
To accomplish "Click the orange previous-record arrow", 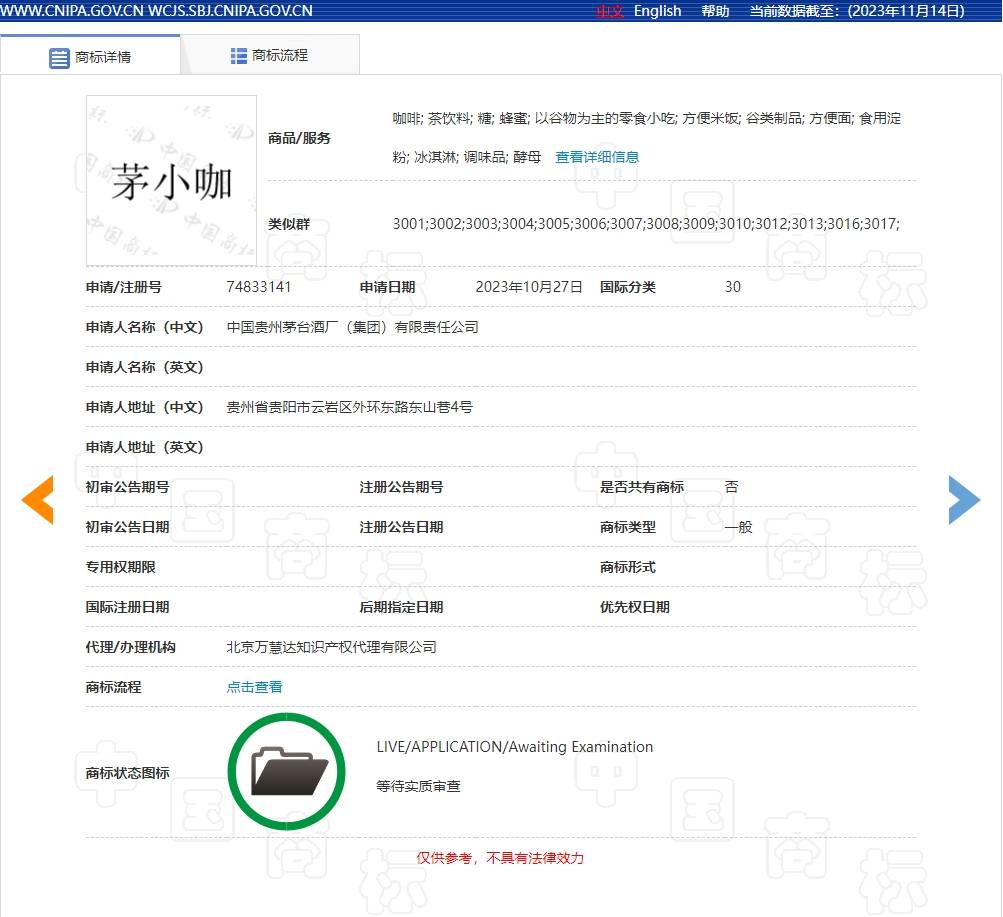I will tap(38, 500).
